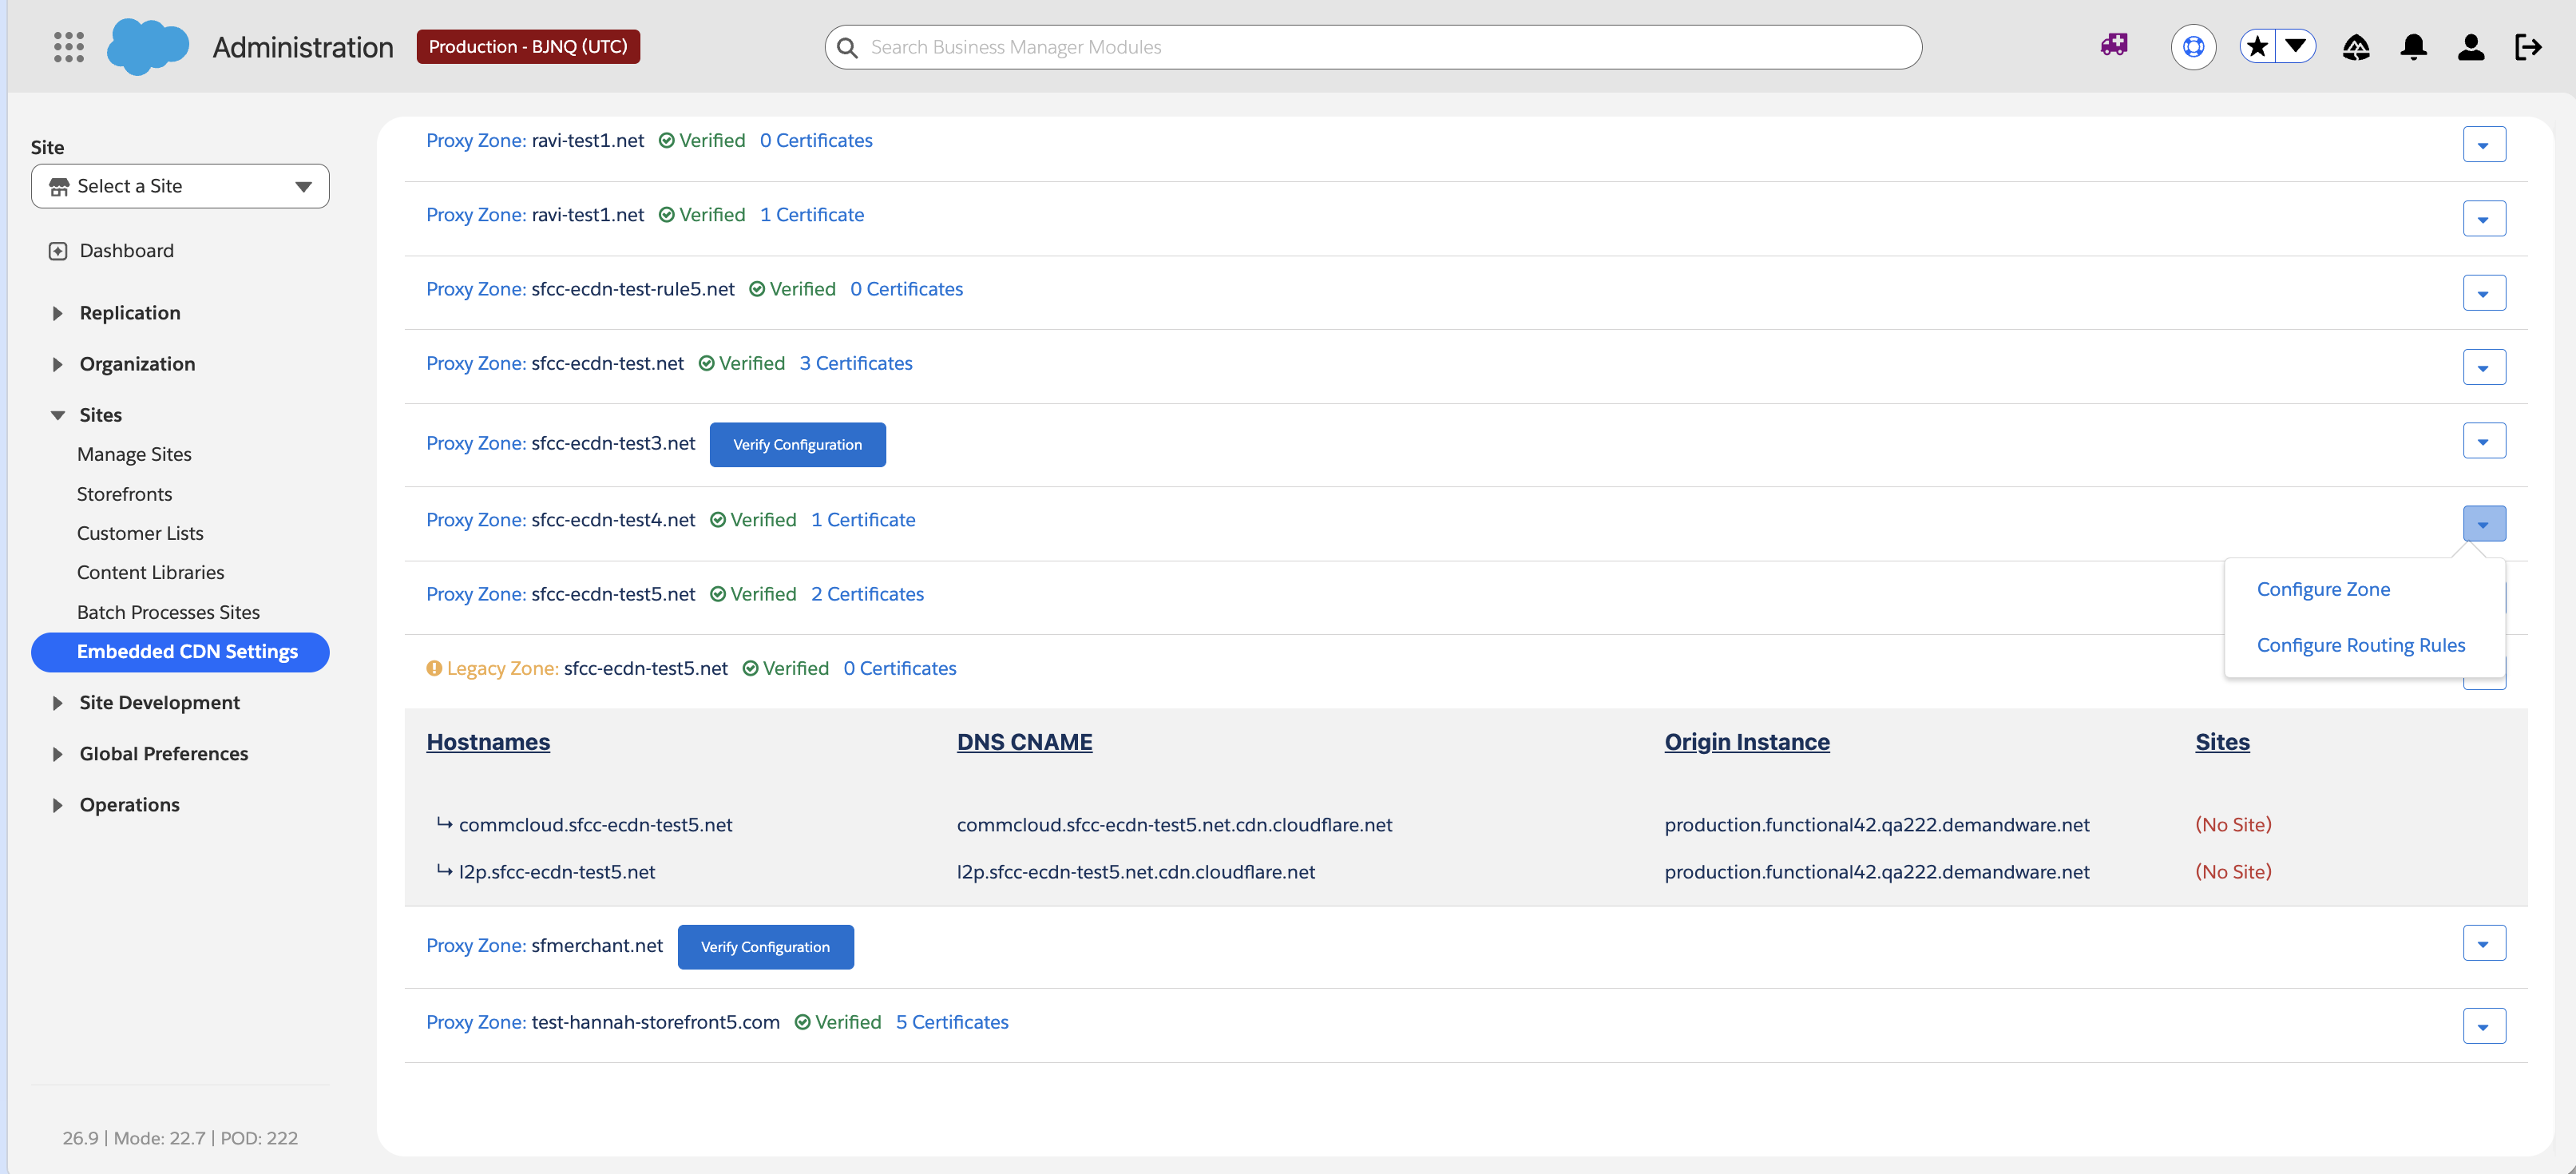Open 0 Certificates link for sfcc-ecdn-test-rule5.net
Viewport: 2576px width, 1174px height.
(906, 289)
